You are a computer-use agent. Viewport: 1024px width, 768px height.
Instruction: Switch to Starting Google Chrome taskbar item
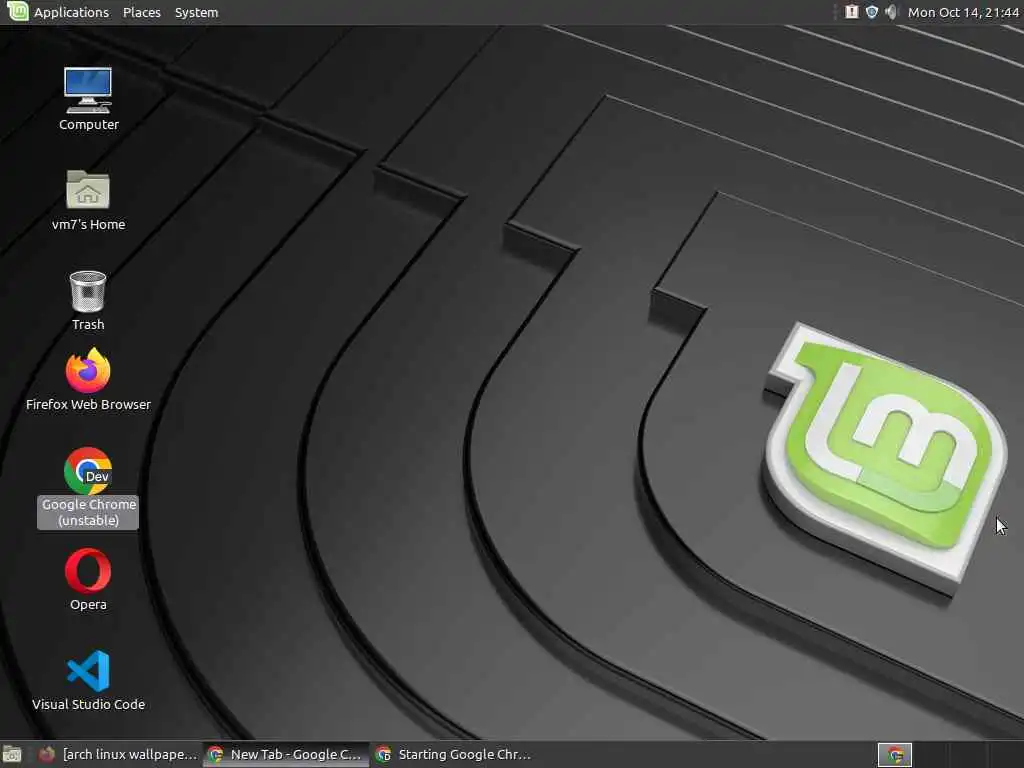tap(453, 755)
